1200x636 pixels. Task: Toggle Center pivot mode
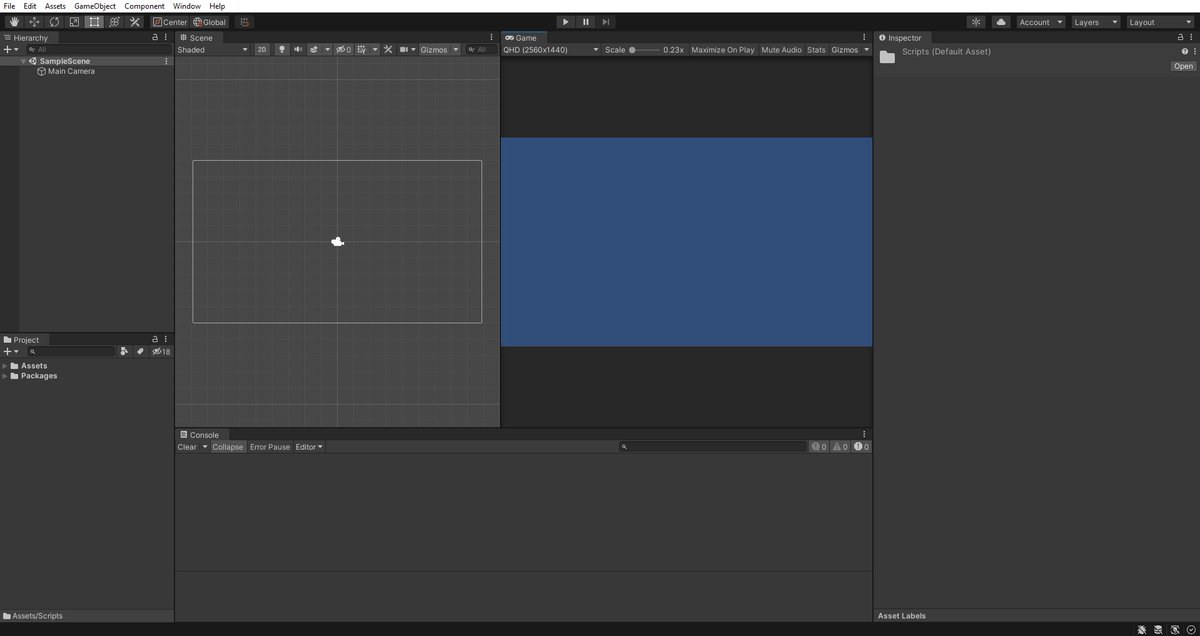pyautogui.click(x=169, y=21)
